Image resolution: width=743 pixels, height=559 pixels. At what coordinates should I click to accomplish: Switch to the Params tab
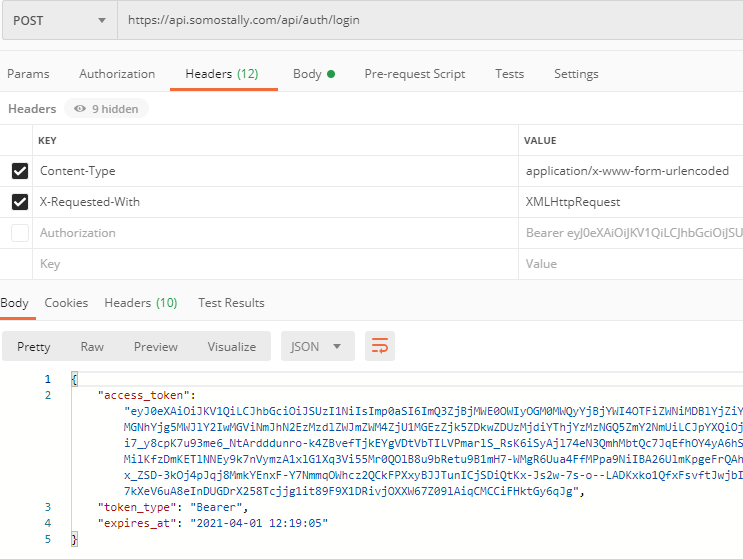[28, 74]
